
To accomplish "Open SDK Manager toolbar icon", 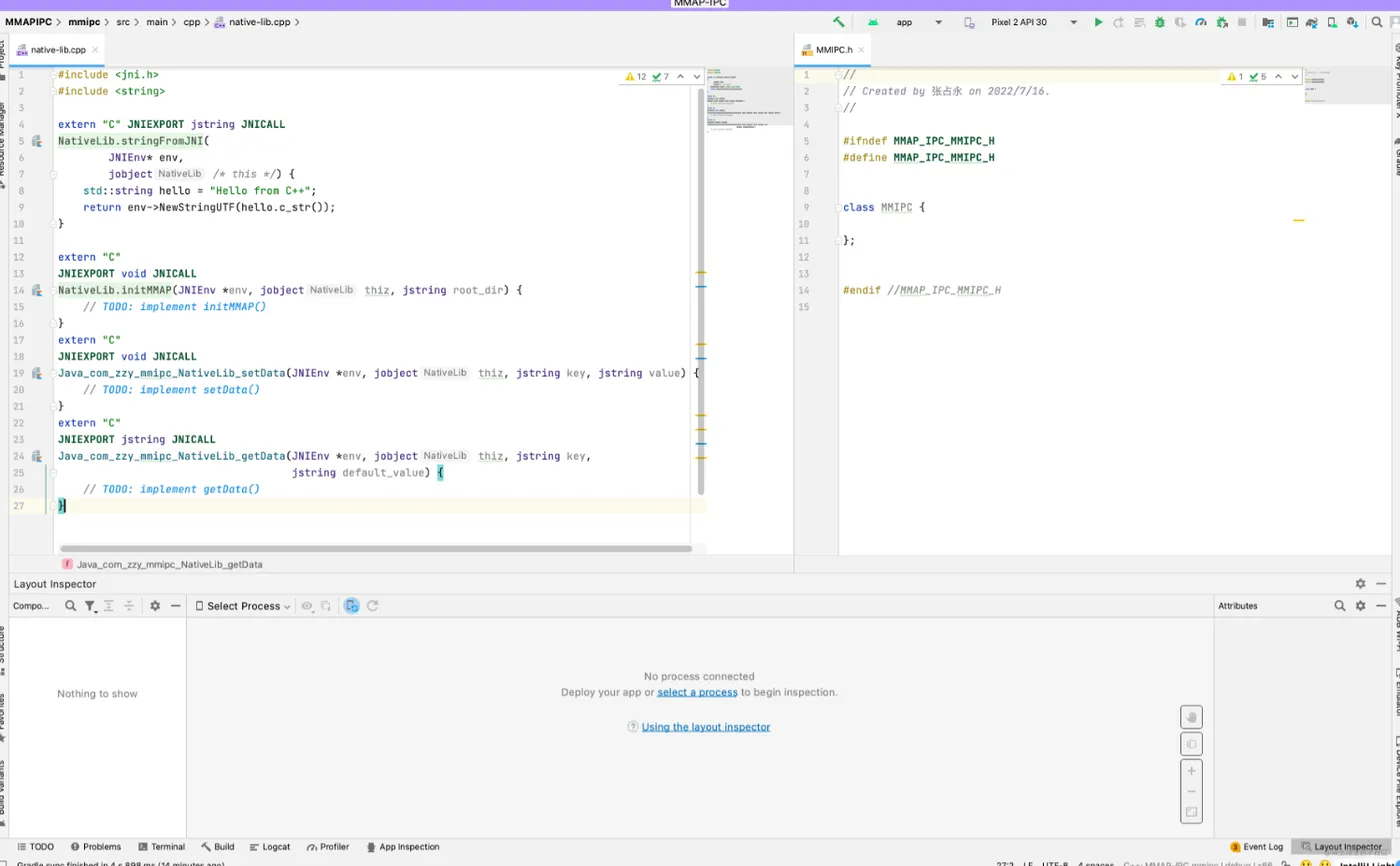I will click(x=1353, y=22).
